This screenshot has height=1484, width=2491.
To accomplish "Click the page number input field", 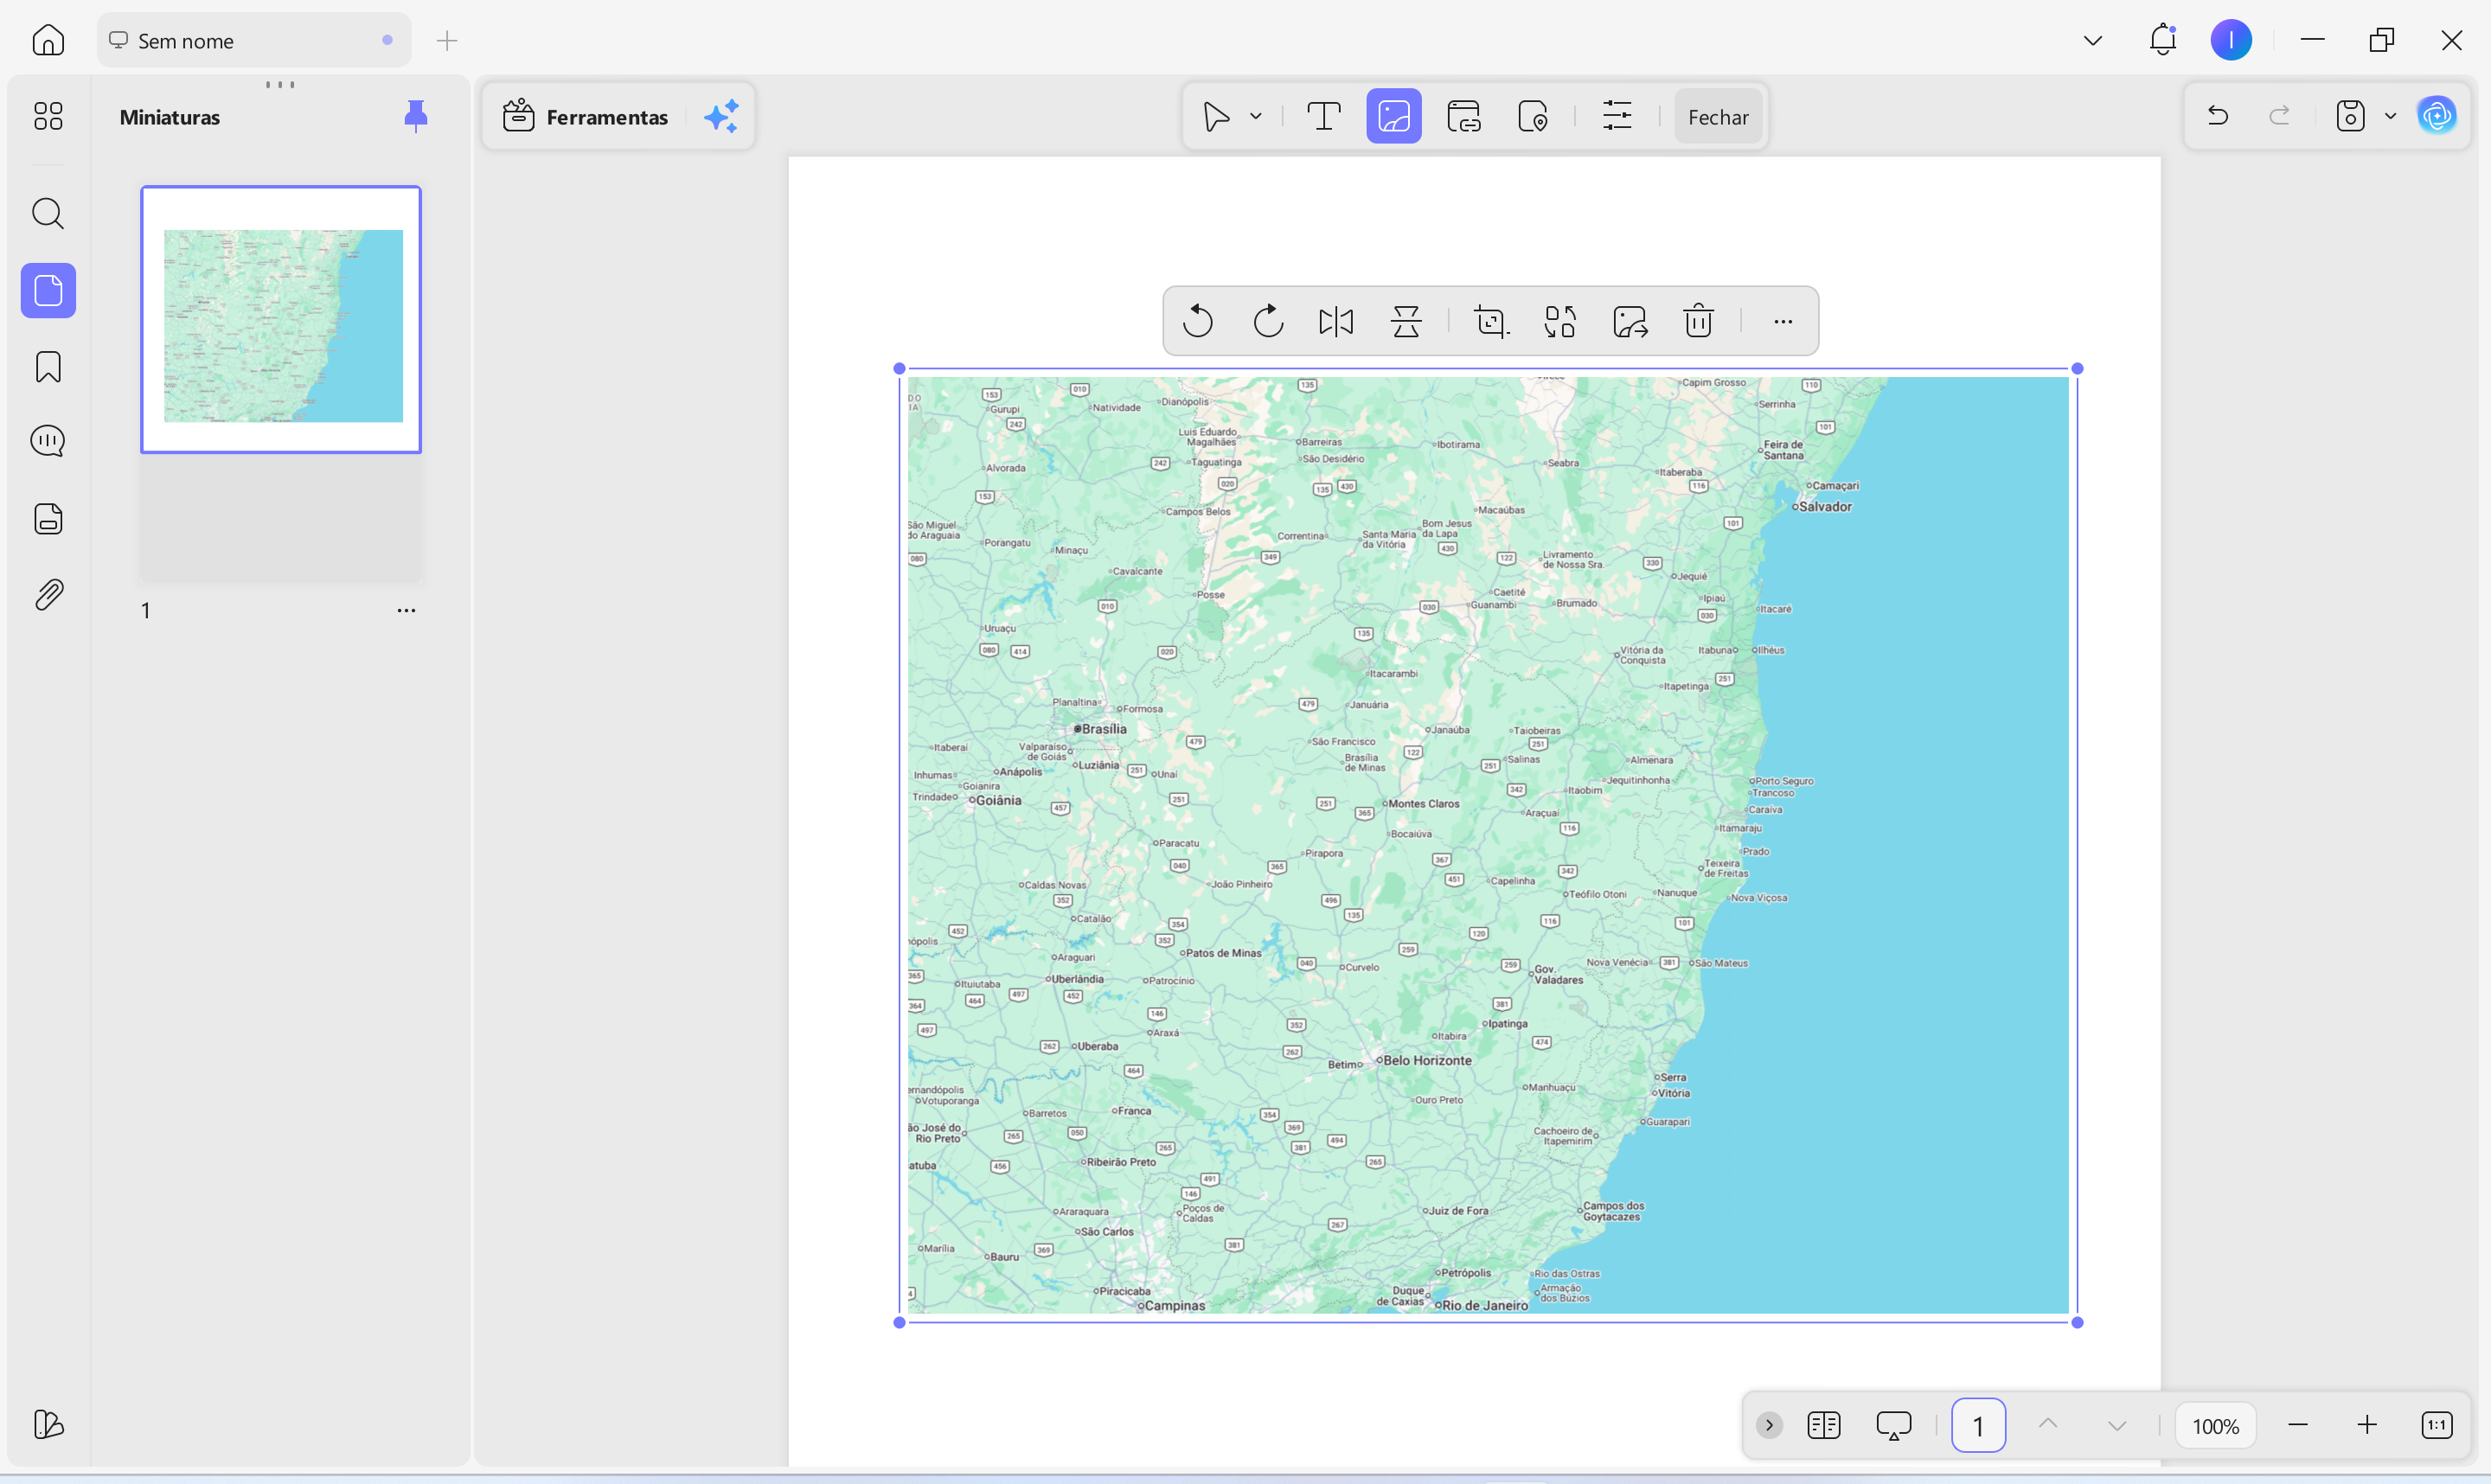I will click(1978, 1425).
